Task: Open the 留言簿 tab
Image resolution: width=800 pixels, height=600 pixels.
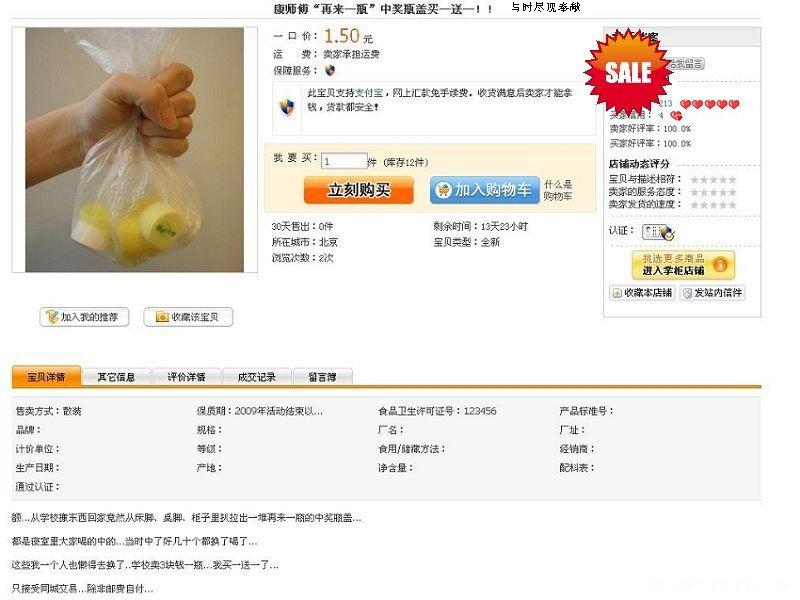Action: (x=322, y=377)
